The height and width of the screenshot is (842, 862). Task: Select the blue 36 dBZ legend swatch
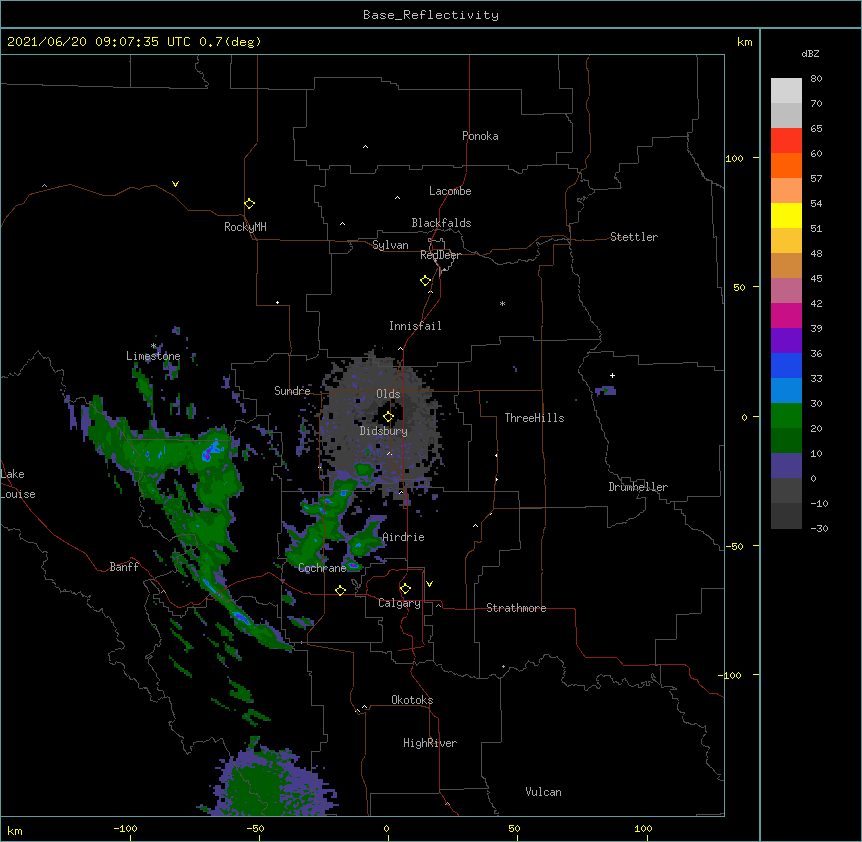[786, 365]
